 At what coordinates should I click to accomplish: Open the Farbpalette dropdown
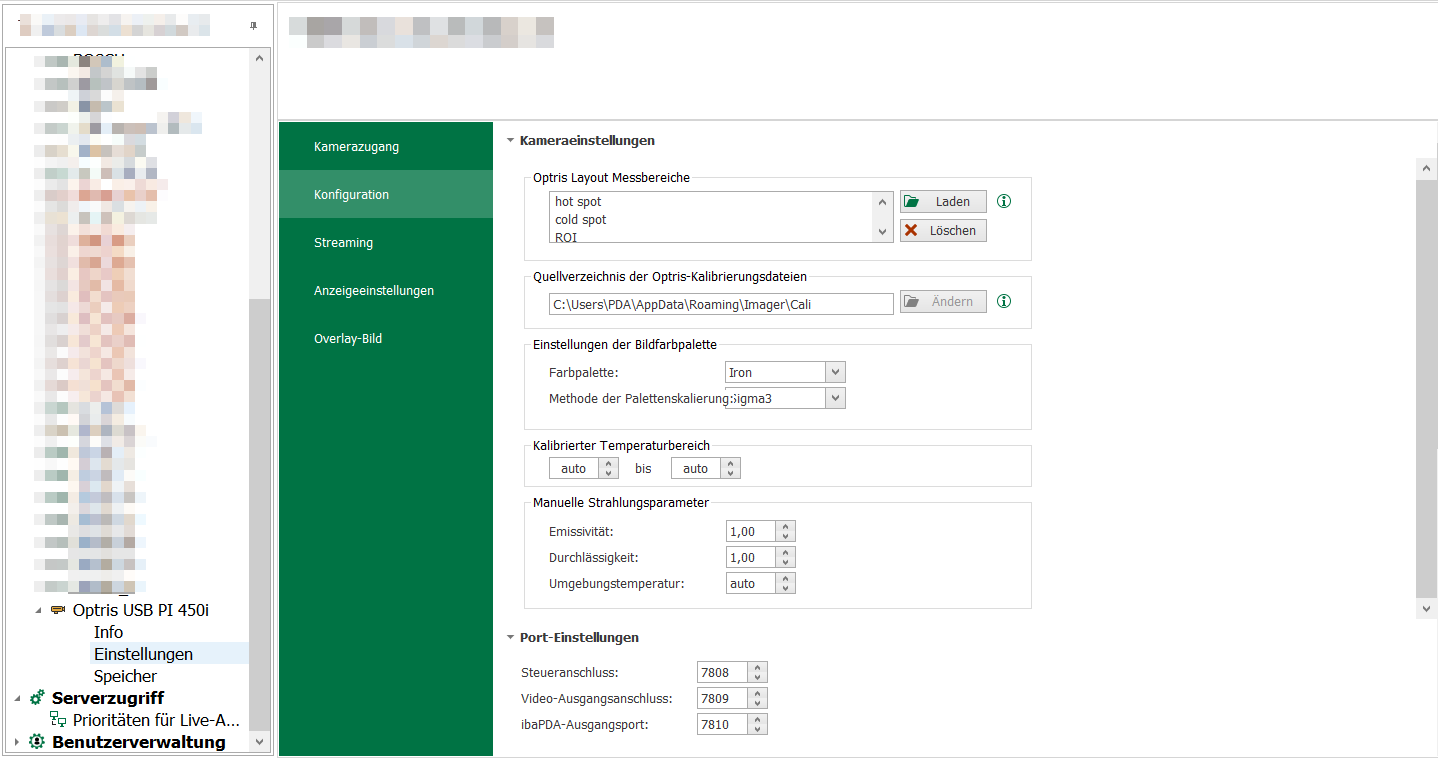tap(835, 372)
